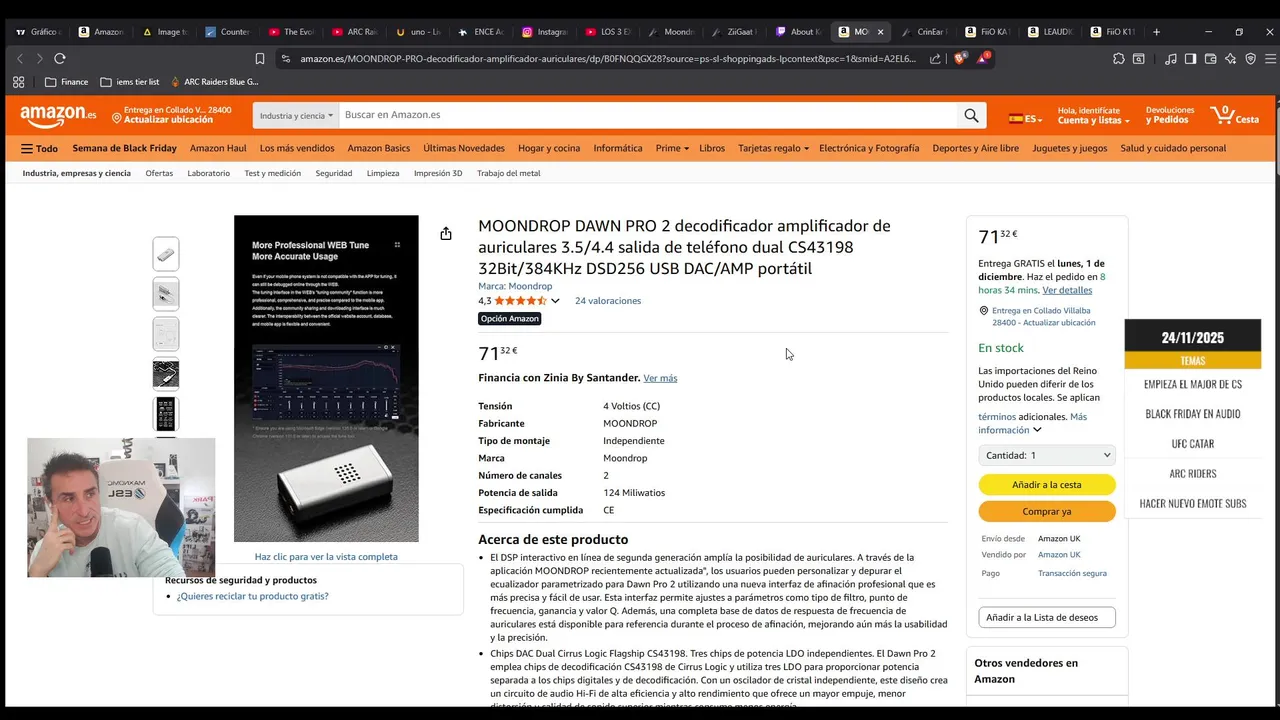
Task: Expand the Industria y ciencia search category dropdown
Action: 296,116
